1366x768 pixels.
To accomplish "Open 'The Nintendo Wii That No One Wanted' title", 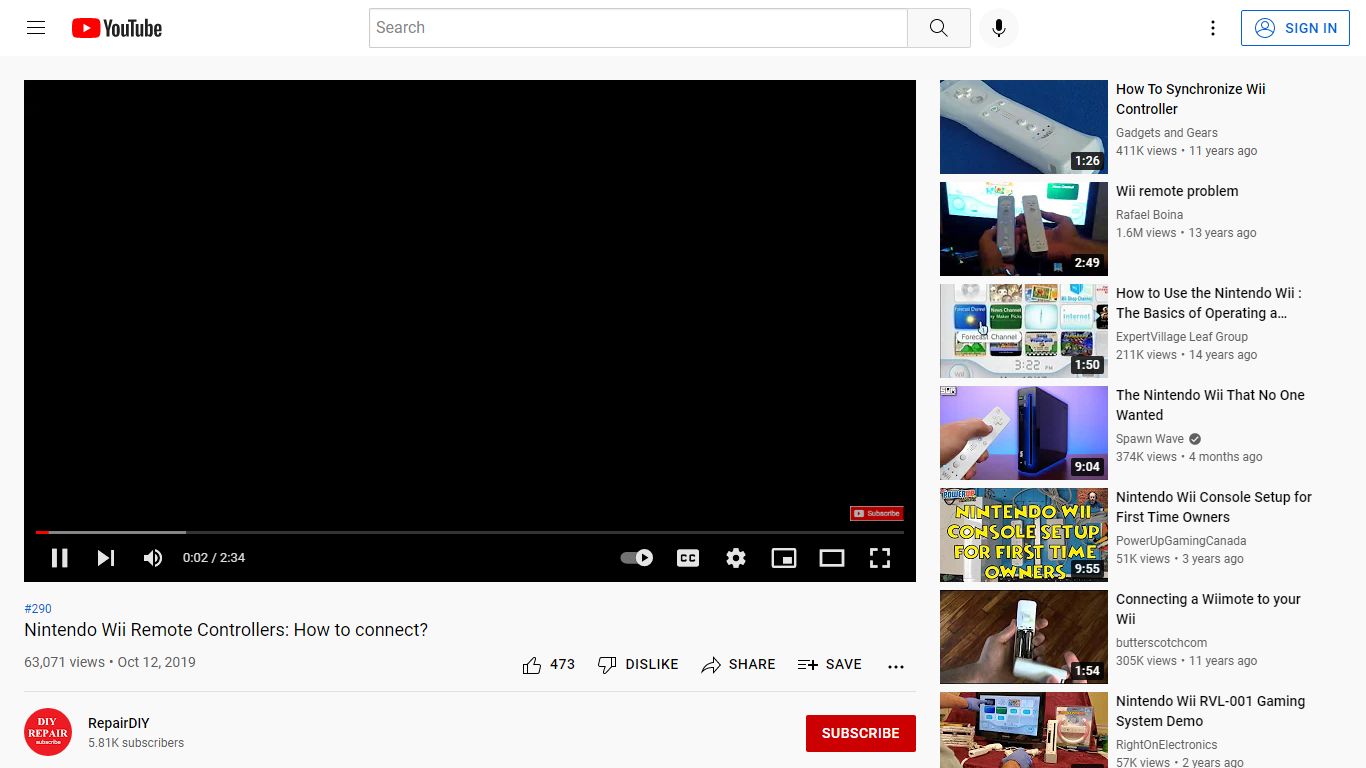I will [x=1210, y=405].
